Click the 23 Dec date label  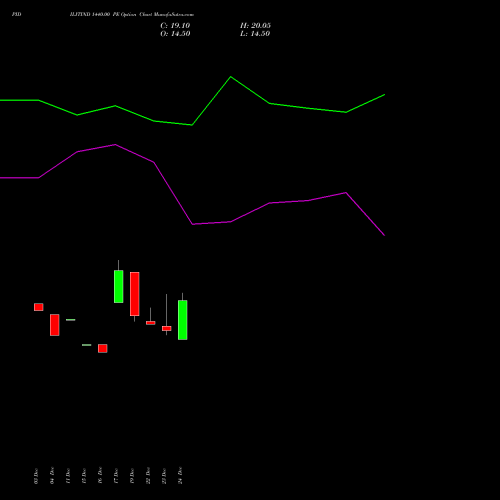pyautogui.click(x=164, y=476)
